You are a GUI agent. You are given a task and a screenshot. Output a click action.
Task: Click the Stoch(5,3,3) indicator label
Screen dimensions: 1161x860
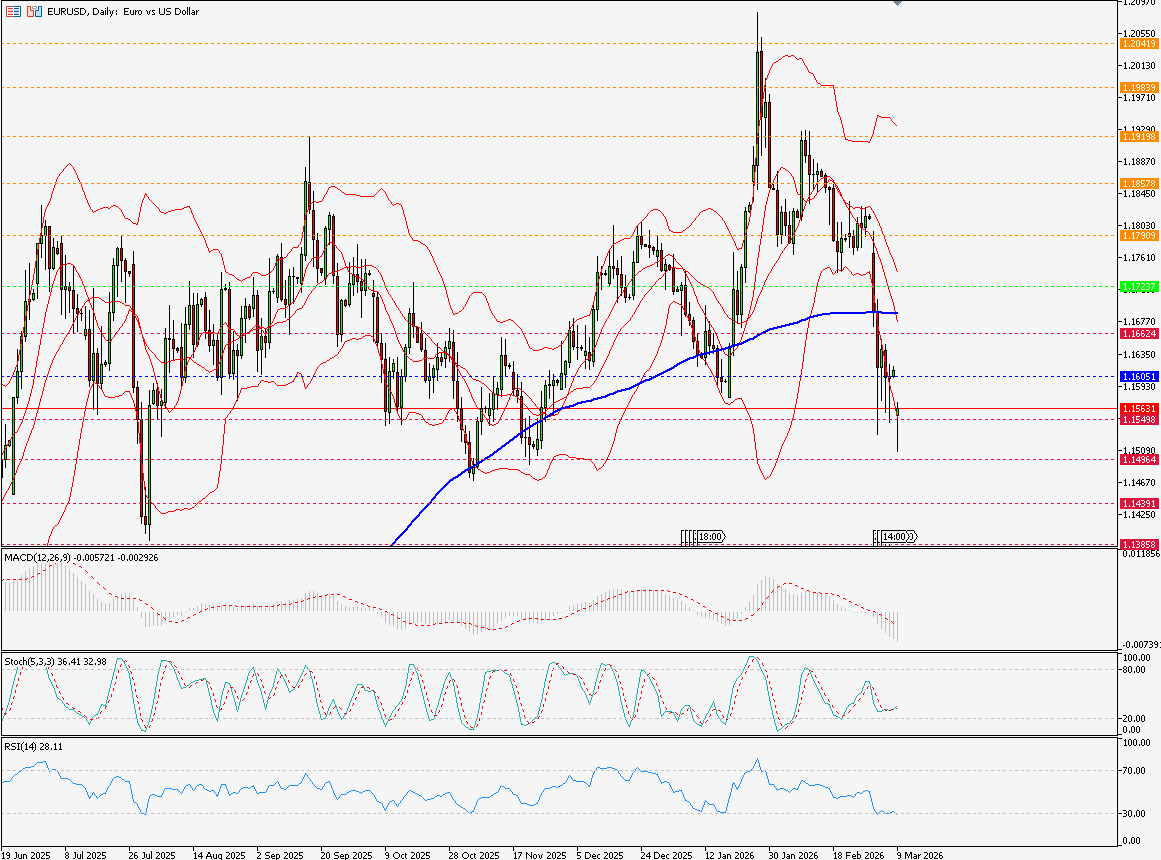pos(30,661)
